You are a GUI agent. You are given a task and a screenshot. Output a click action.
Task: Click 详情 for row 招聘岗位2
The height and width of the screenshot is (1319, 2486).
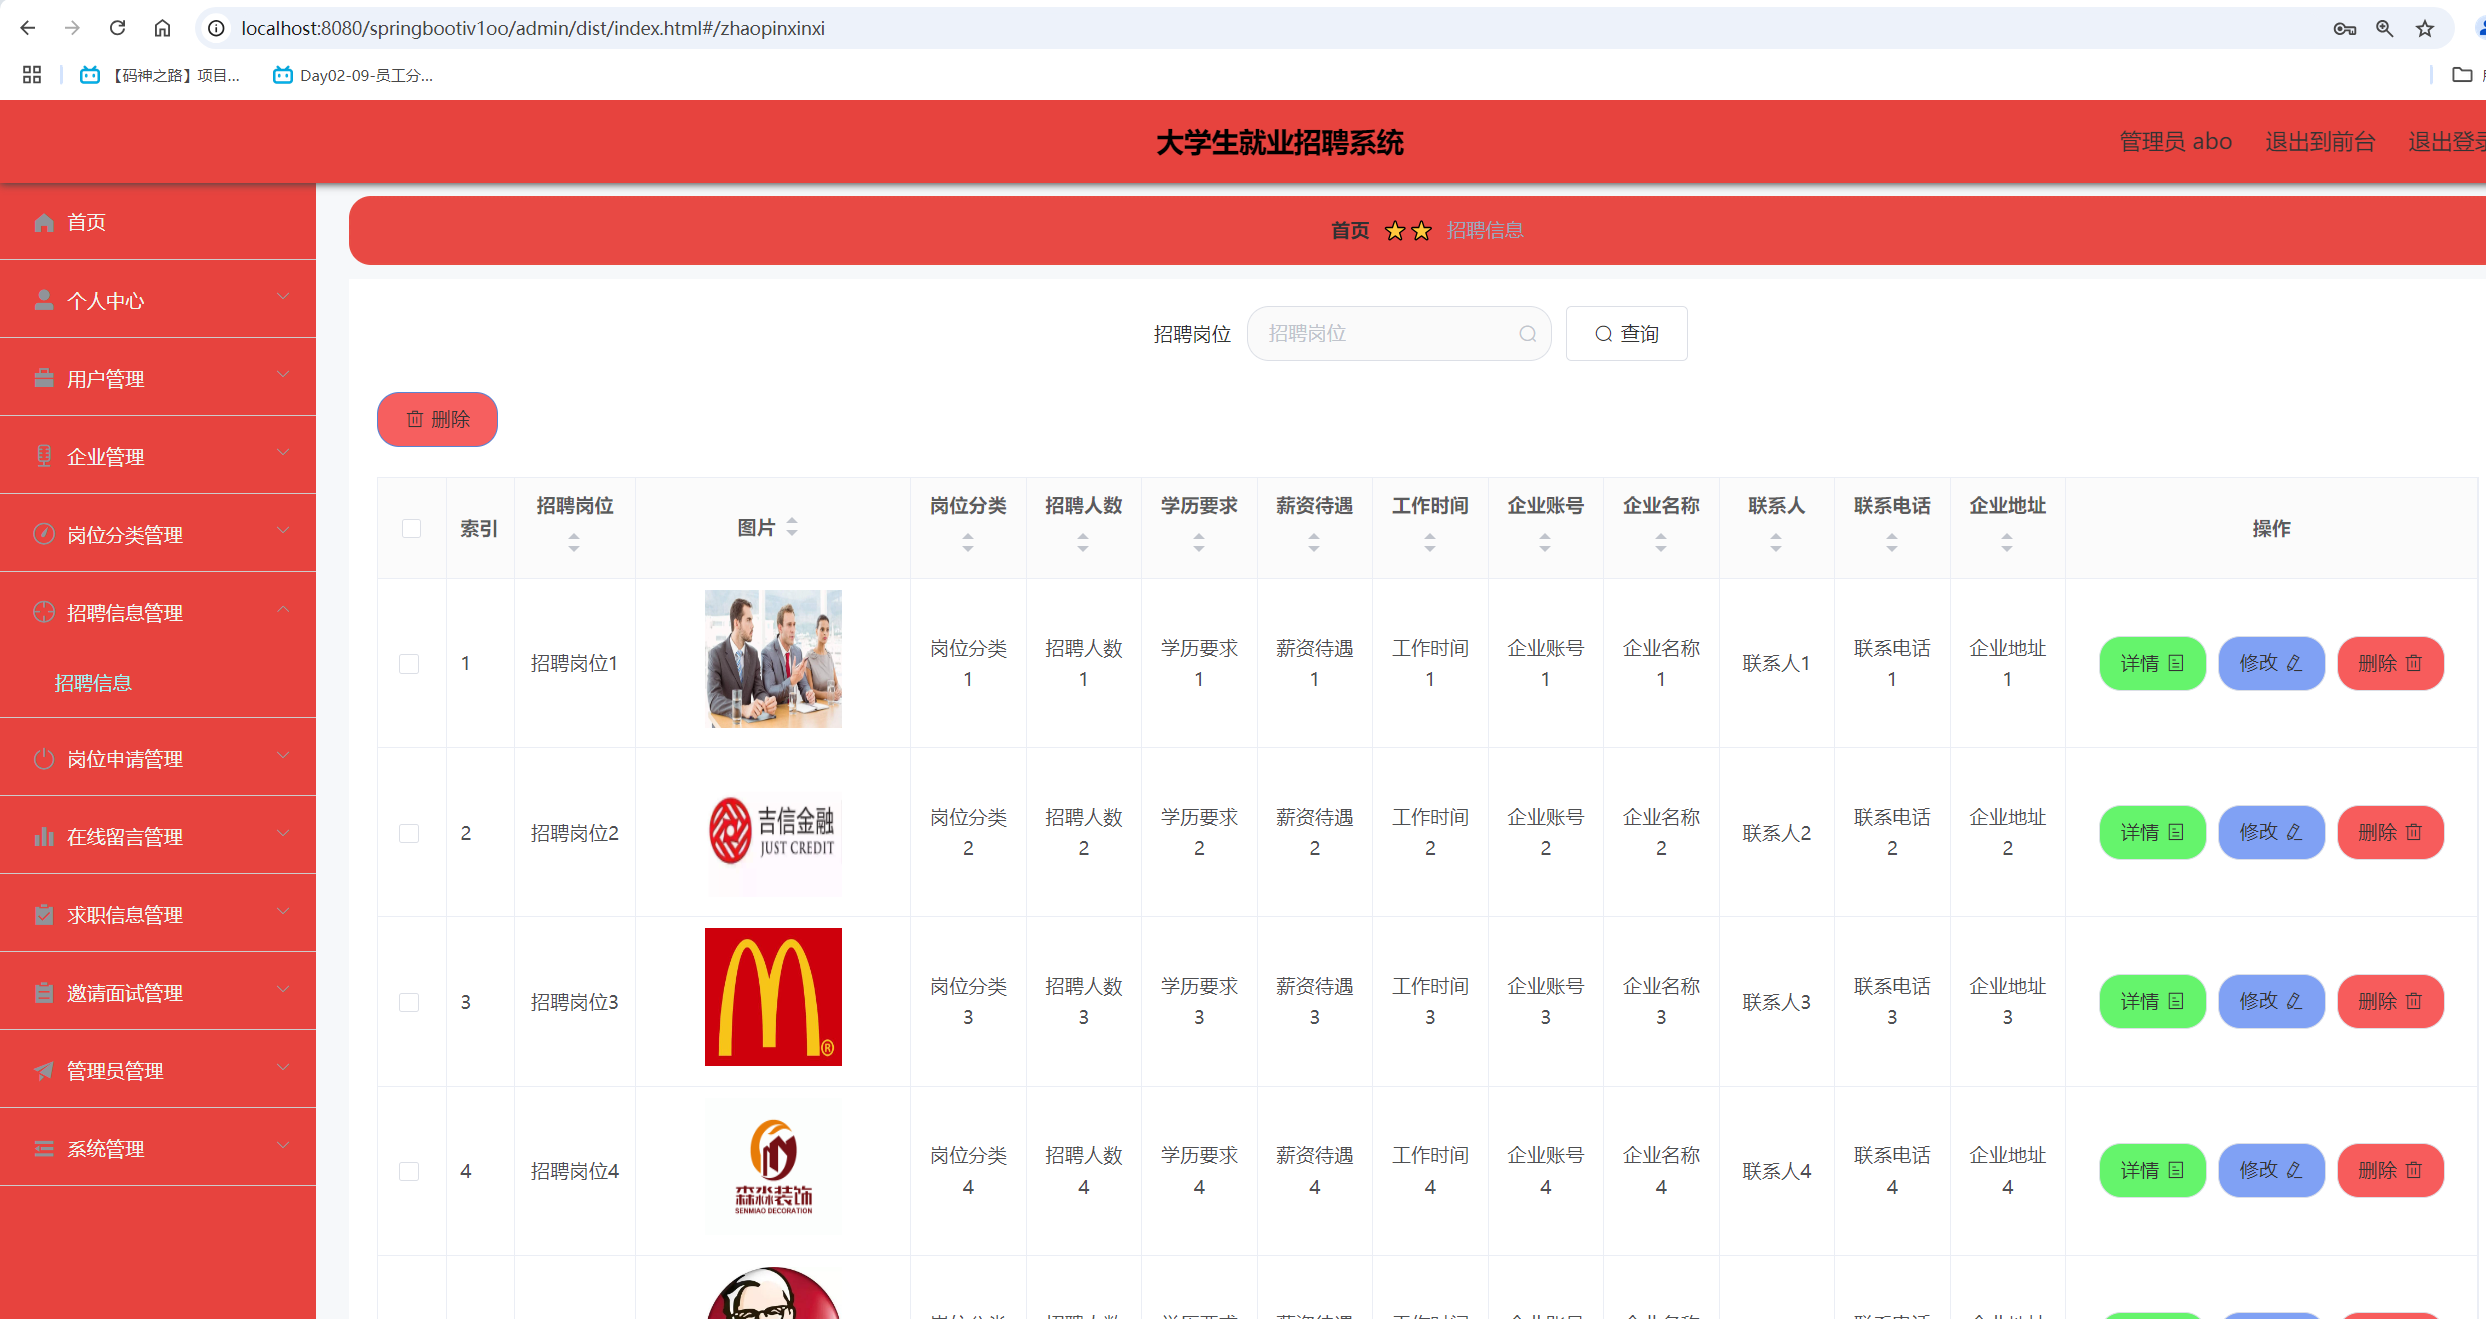click(2152, 832)
